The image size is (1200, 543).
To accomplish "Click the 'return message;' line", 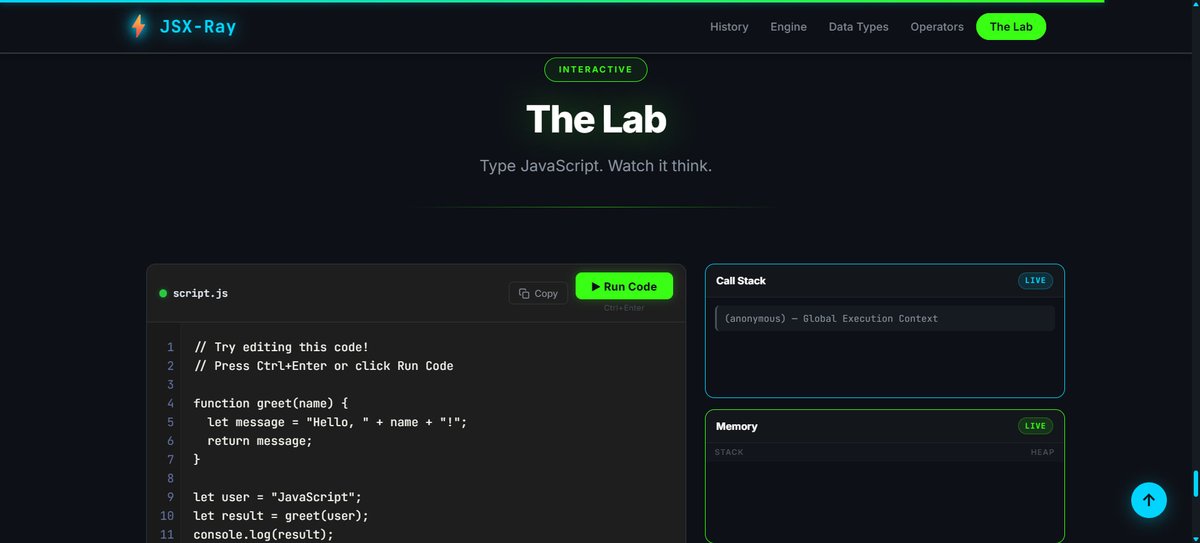I will pyautogui.click(x=260, y=441).
